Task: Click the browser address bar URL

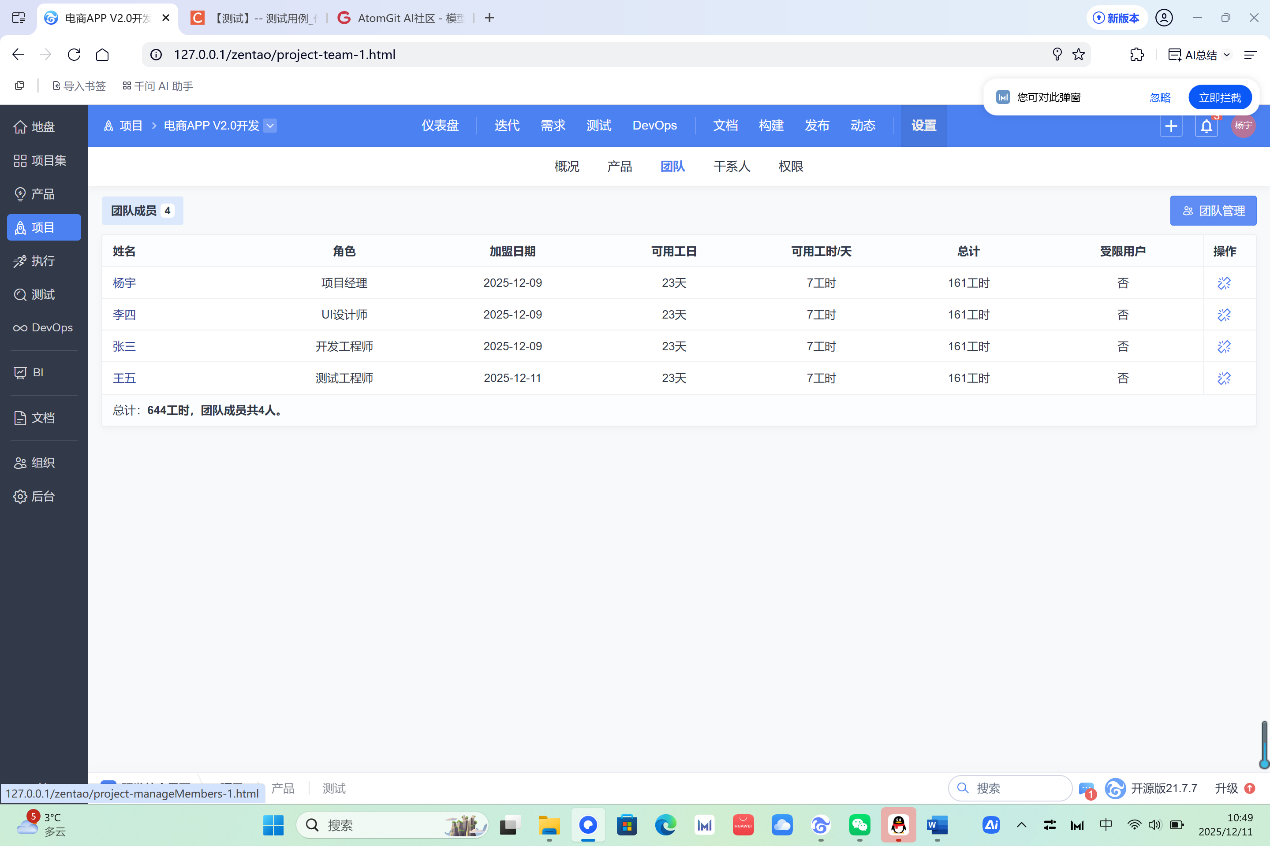Action: tap(285, 55)
